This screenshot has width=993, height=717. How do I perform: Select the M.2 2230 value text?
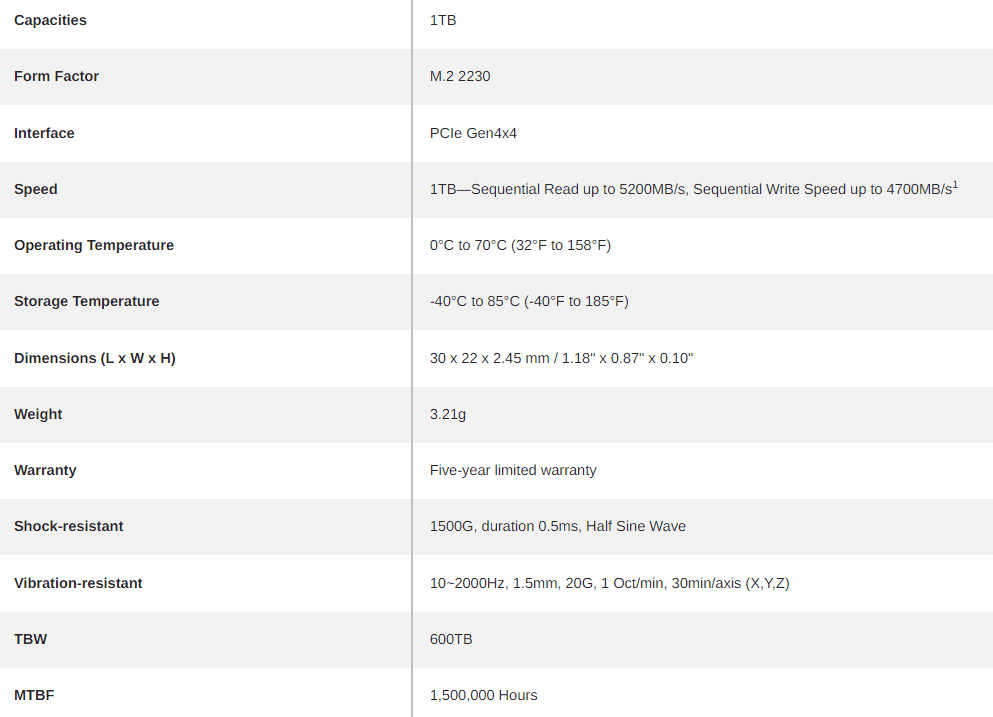460,76
